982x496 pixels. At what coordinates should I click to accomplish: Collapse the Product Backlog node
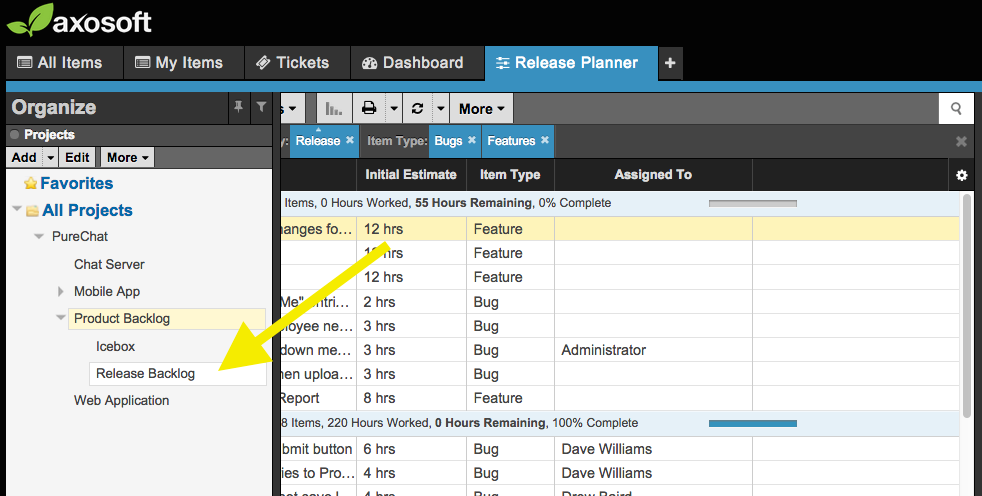pyautogui.click(x=61, y=318)
